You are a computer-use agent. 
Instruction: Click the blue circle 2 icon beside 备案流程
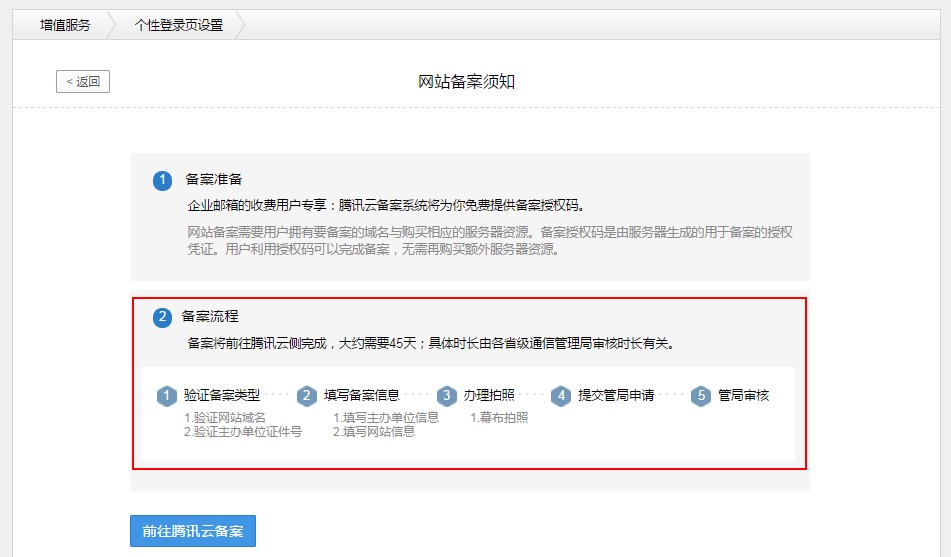163,317
